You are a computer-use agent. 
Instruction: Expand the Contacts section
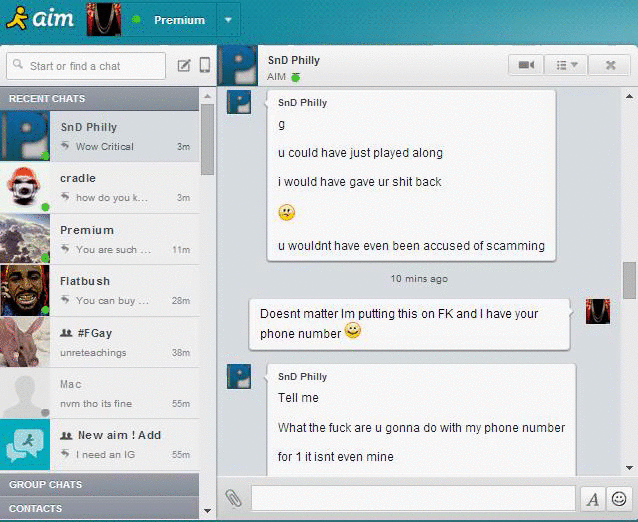point(100,508)
